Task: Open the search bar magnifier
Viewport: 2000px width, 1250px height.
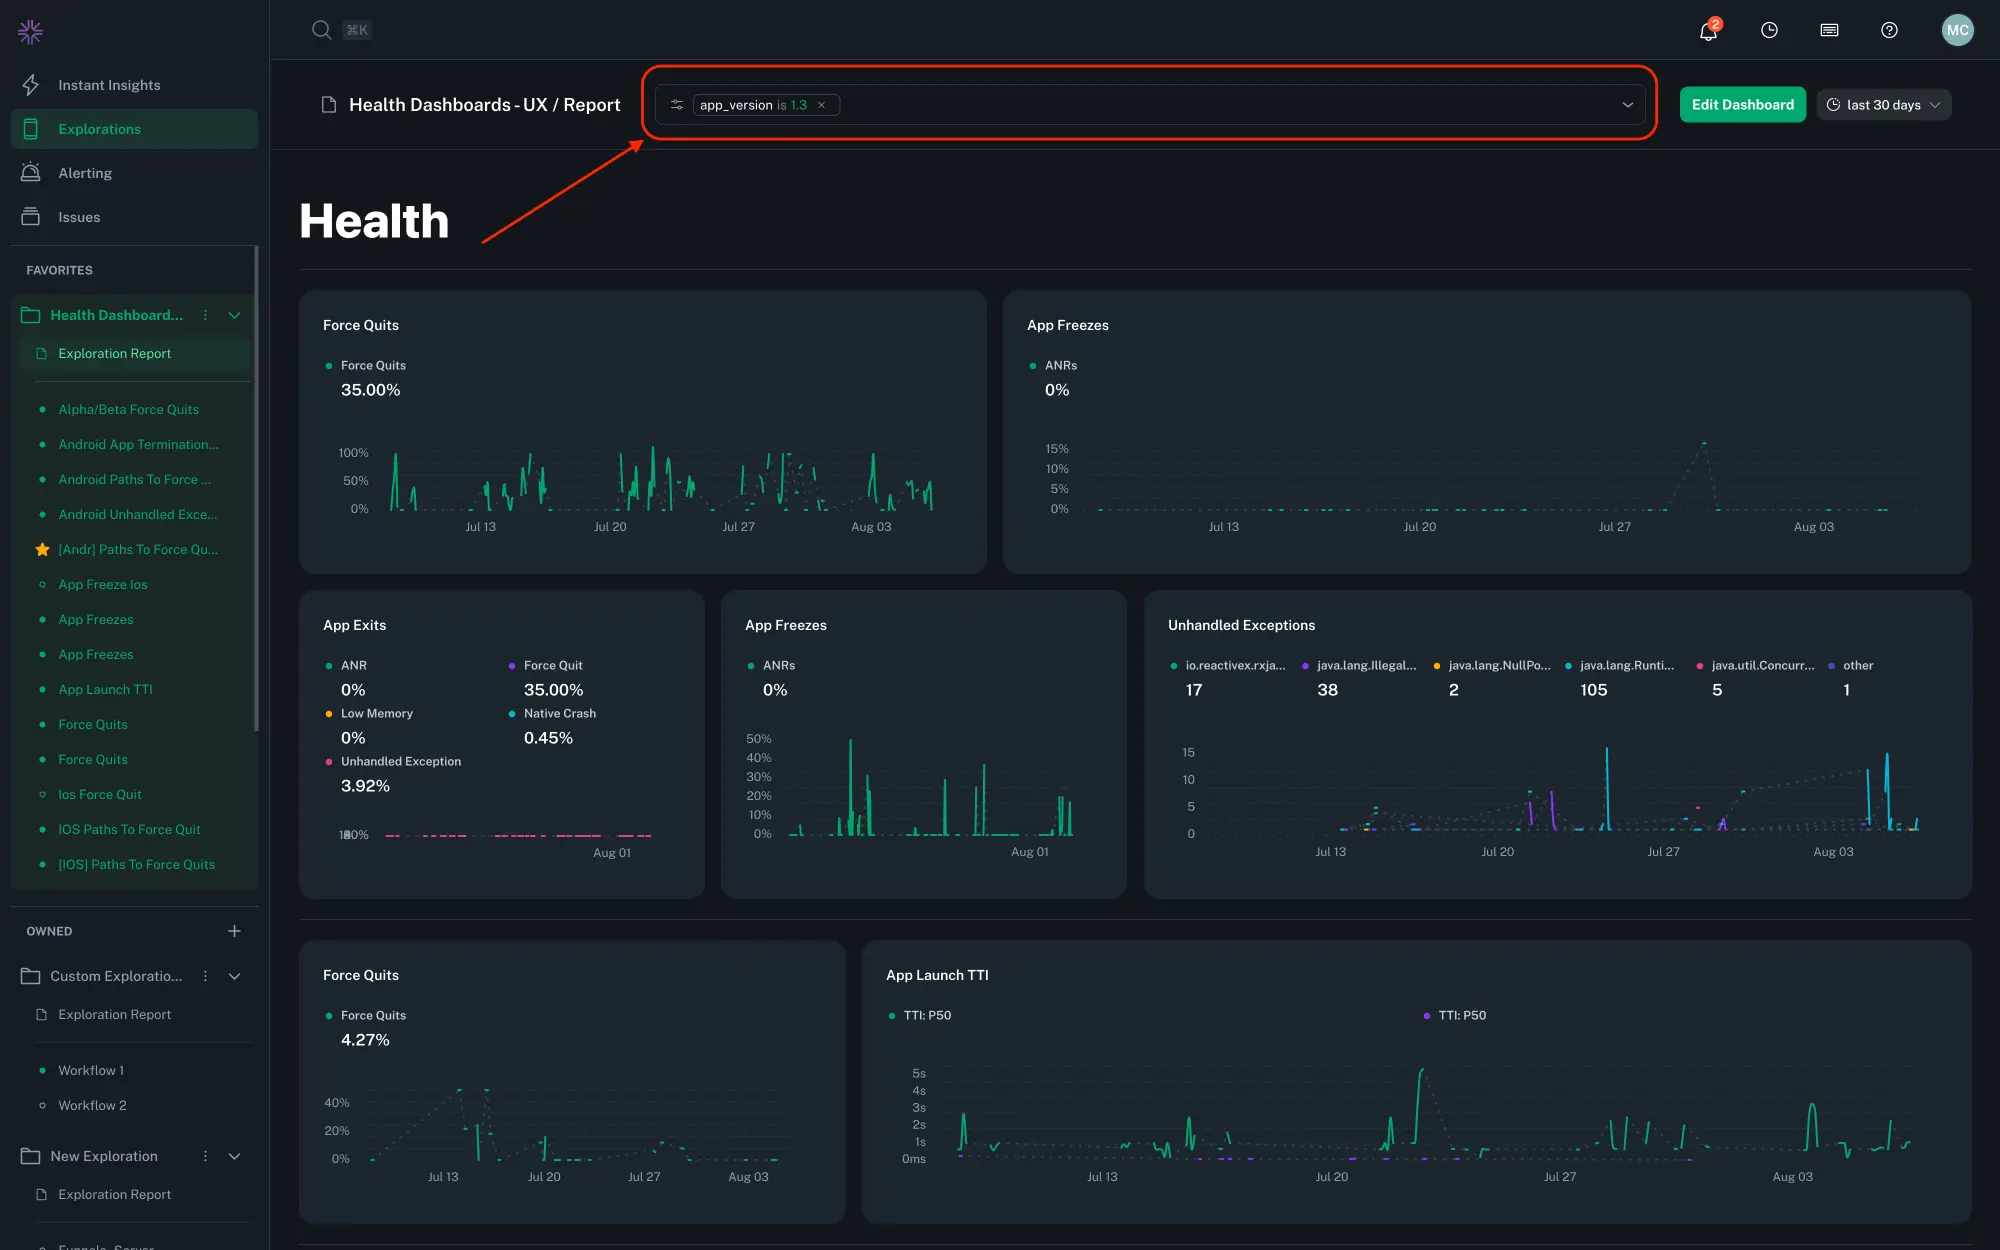Action: [x=321, y=29]
